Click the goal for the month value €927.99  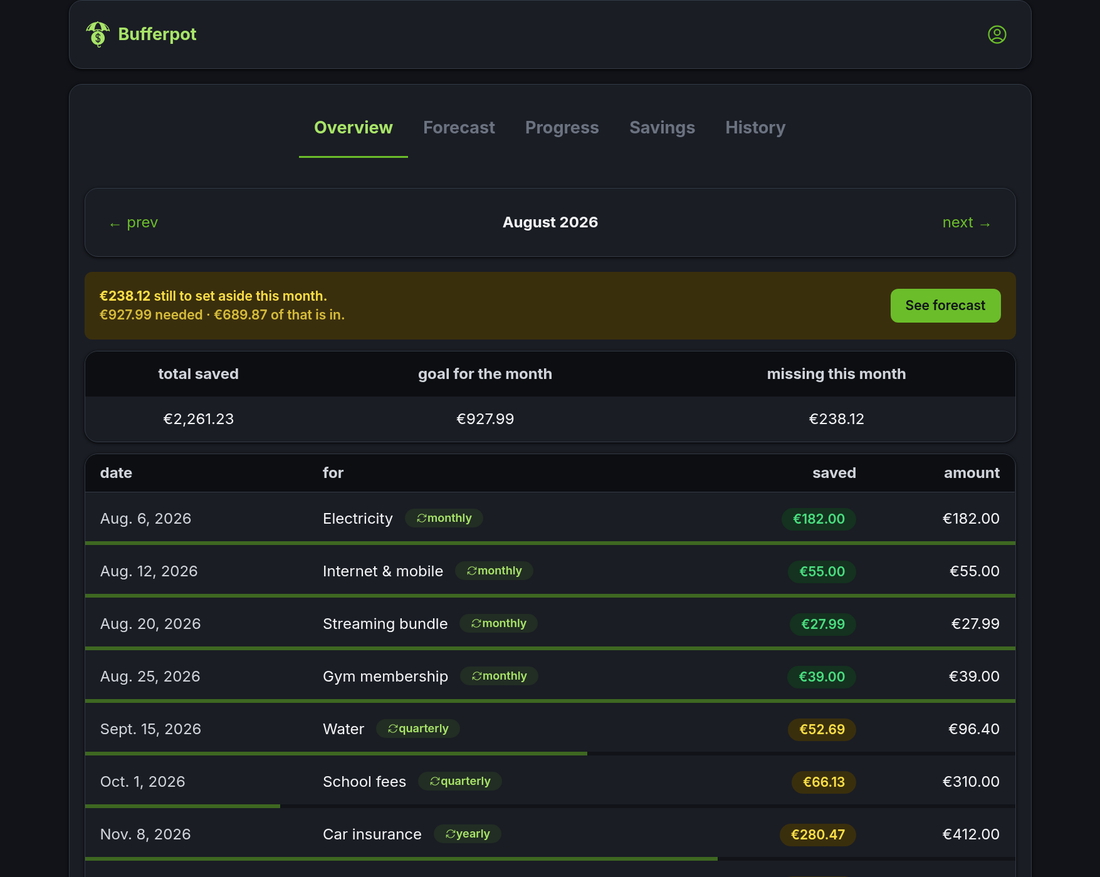pyautogui.click(x=485, y=419)
